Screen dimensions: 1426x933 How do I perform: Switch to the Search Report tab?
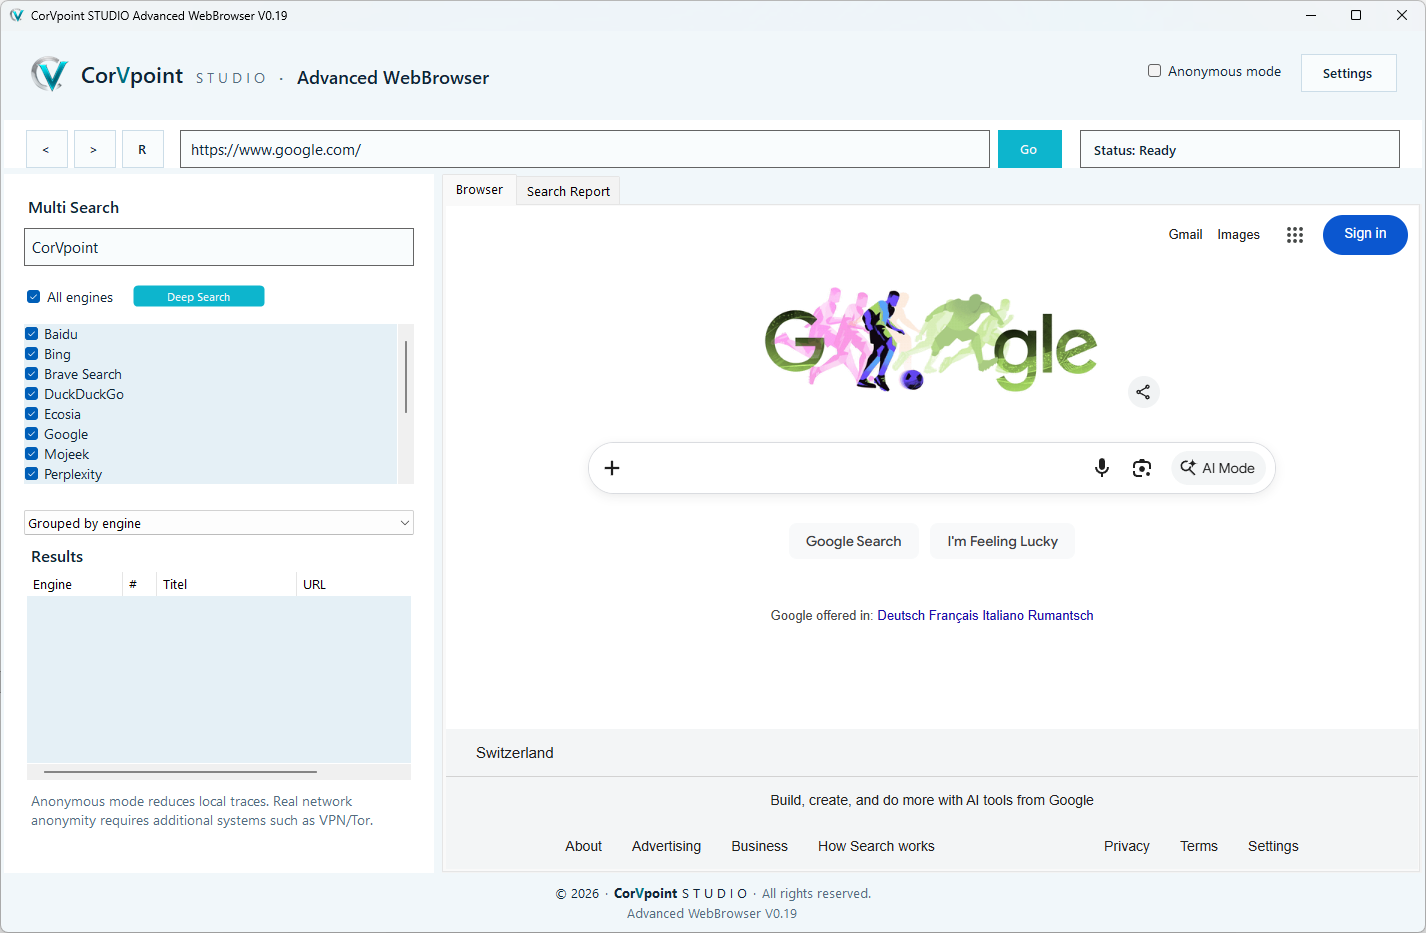click(568, 191)
